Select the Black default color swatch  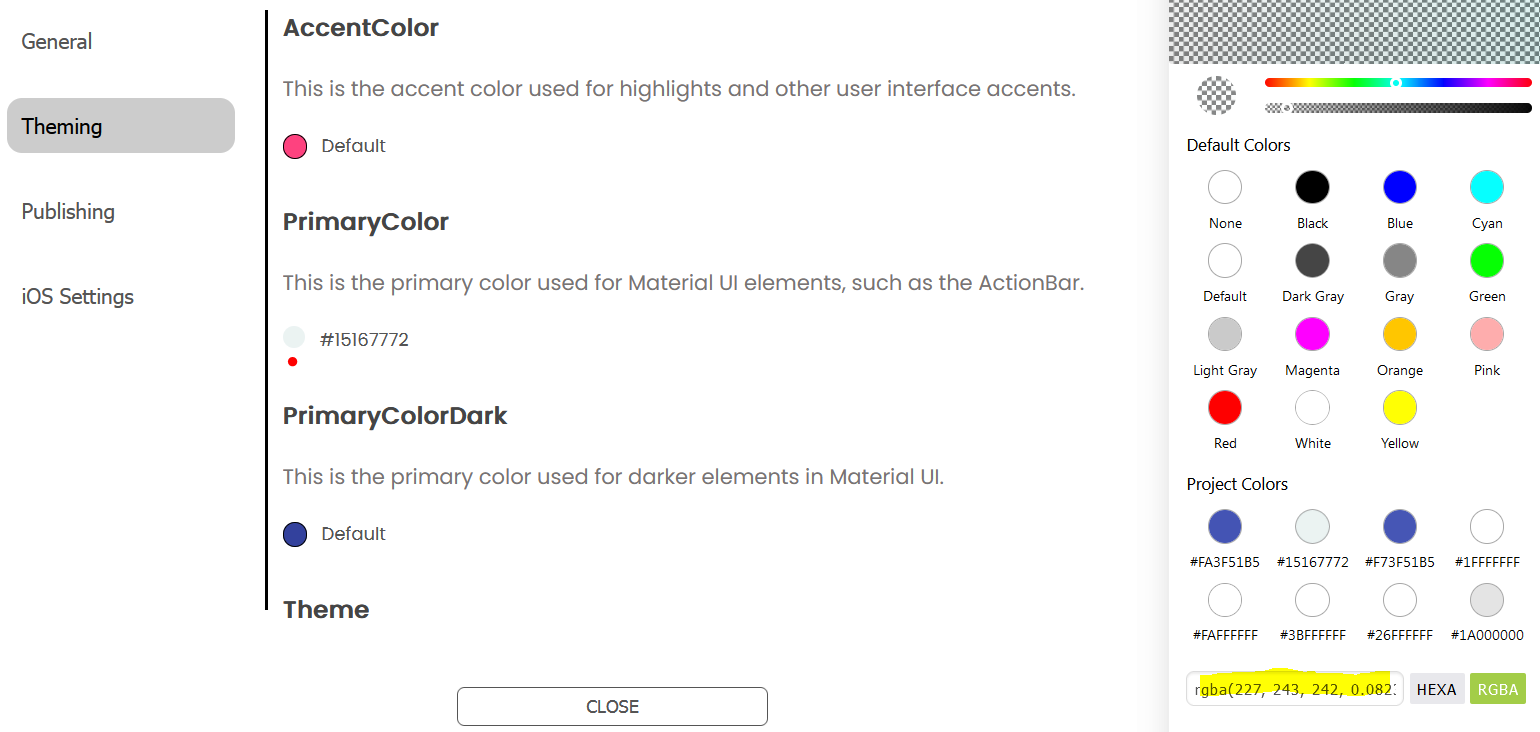1312,187
